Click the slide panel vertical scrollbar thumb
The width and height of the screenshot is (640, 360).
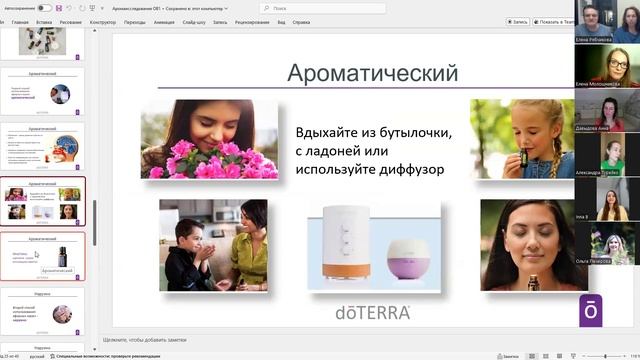coord(95,222)
